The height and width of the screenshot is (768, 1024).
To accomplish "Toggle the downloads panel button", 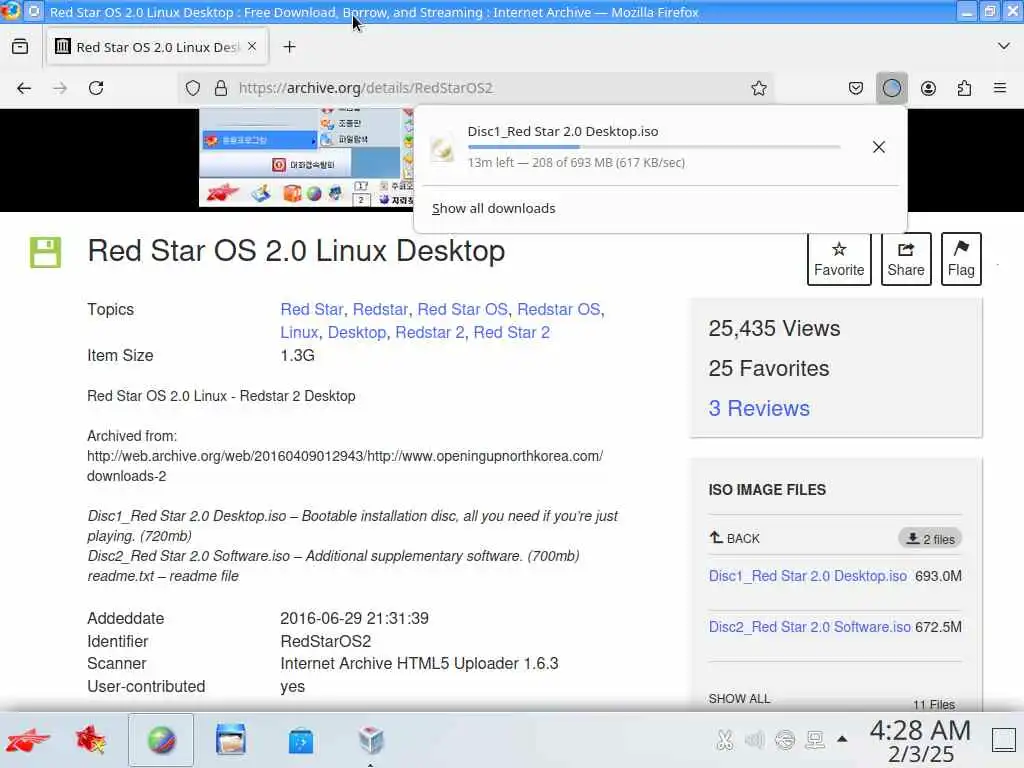I will point(891,88).
